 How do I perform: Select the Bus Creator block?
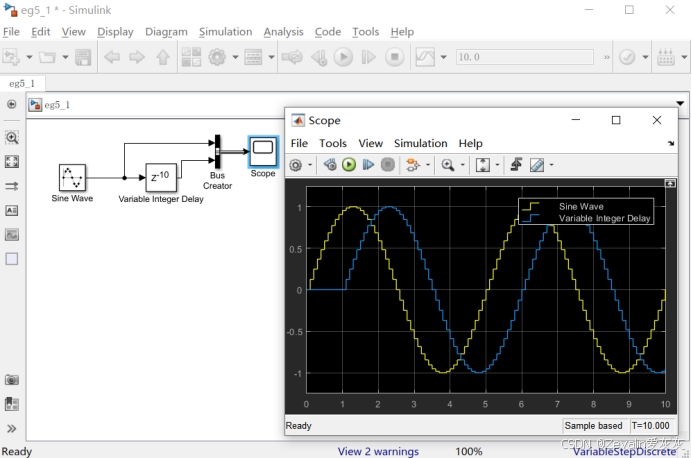click(218, 151)
